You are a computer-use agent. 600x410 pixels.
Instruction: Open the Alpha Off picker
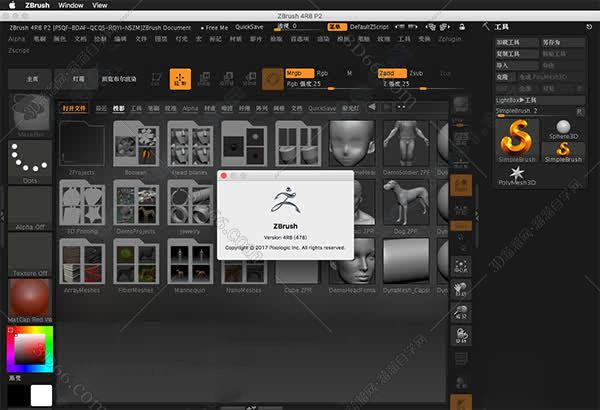point(30,208)
